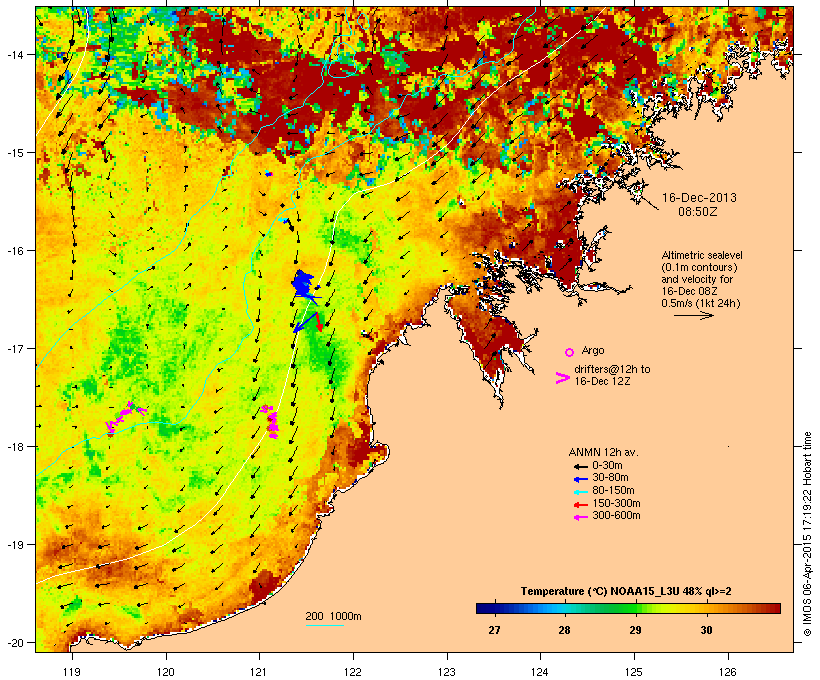Click the magenta drifter track near 119.5E
This screenshot has width=820, height=680.
(125, 417)
